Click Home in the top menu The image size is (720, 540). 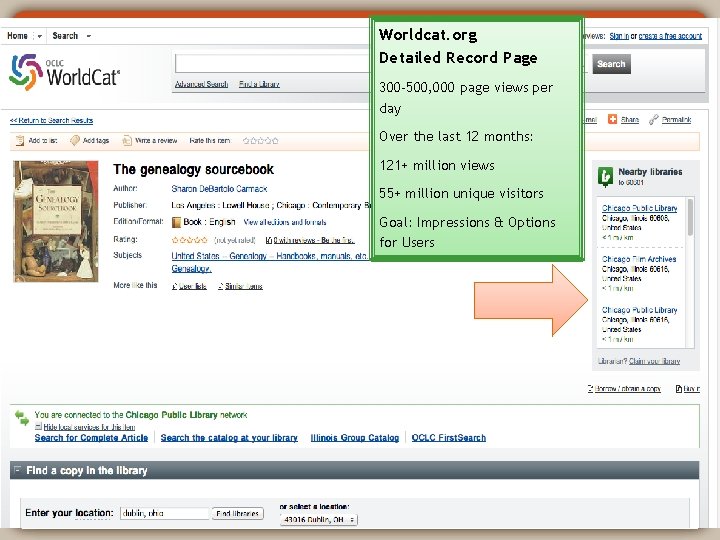(x=17, y=36)
